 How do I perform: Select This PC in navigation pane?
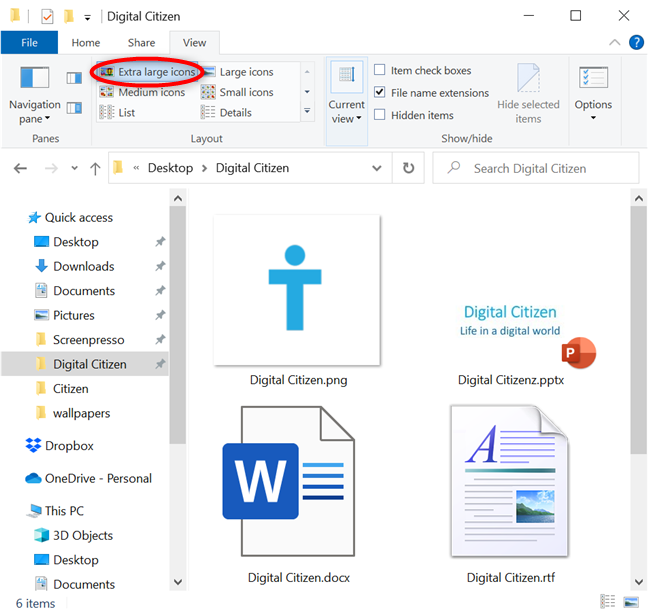click(55, 511)
